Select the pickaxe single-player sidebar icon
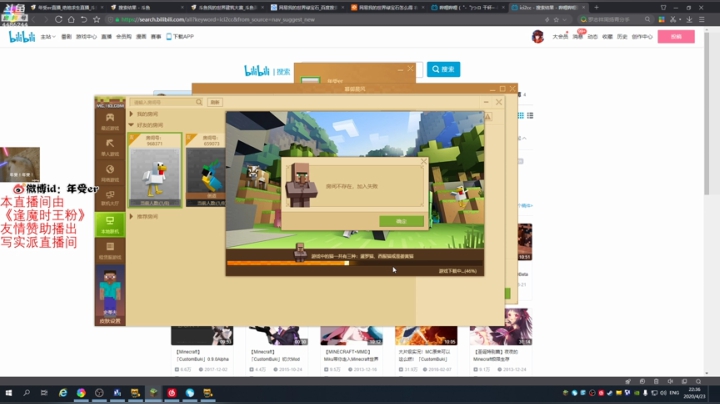Screen dimensions: 720x404 (x=110, y=147)
